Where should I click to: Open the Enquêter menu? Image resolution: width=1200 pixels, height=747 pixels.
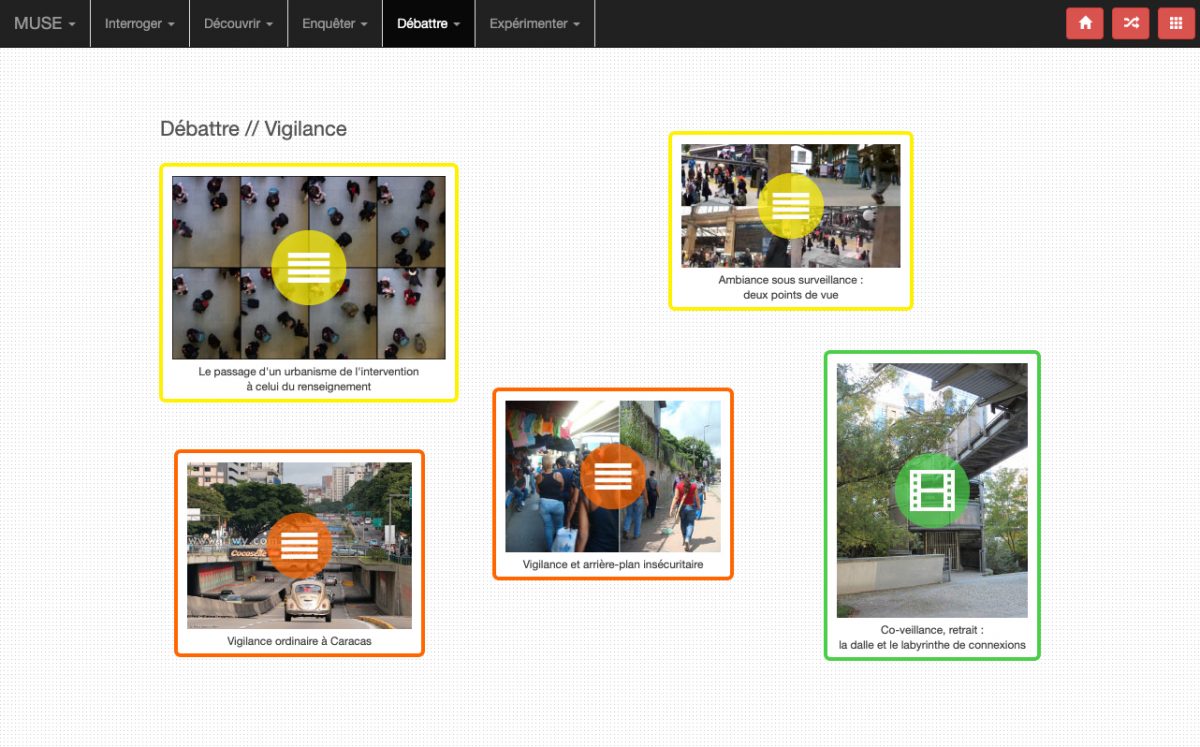click(x=334, y=23)
